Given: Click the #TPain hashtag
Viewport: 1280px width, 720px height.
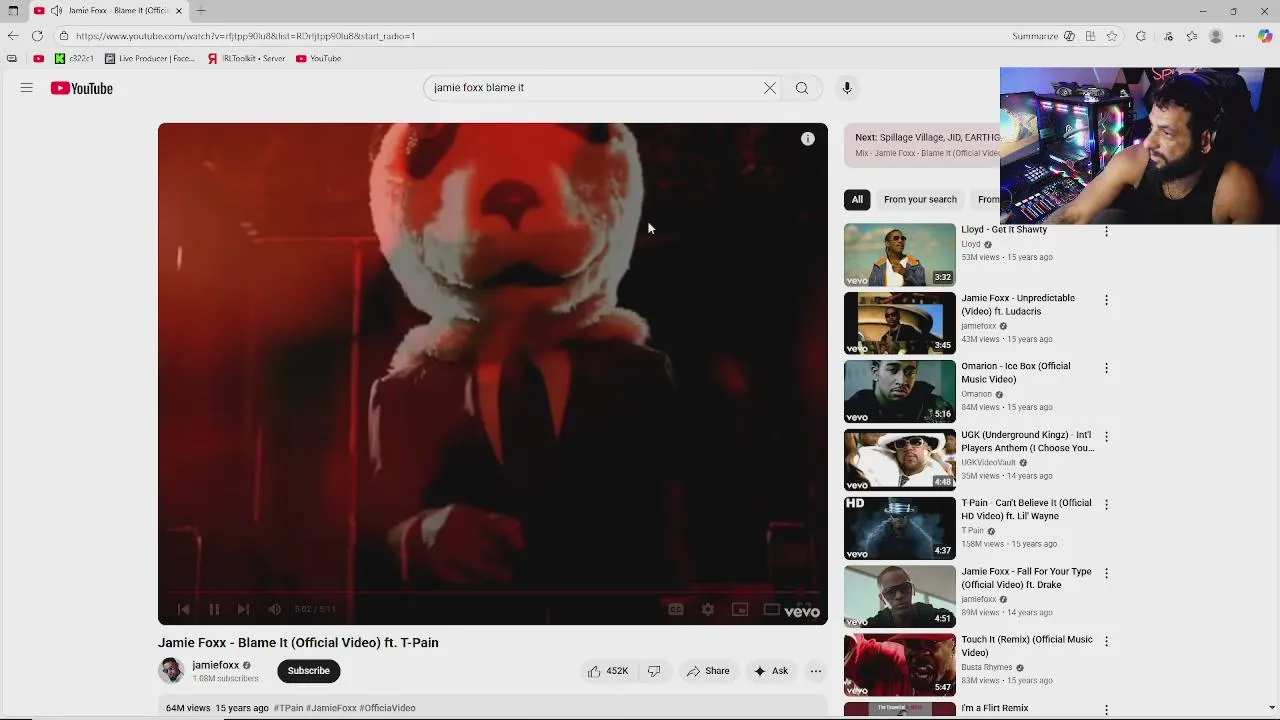Looking at the screenshot, I should pos(288,708).
